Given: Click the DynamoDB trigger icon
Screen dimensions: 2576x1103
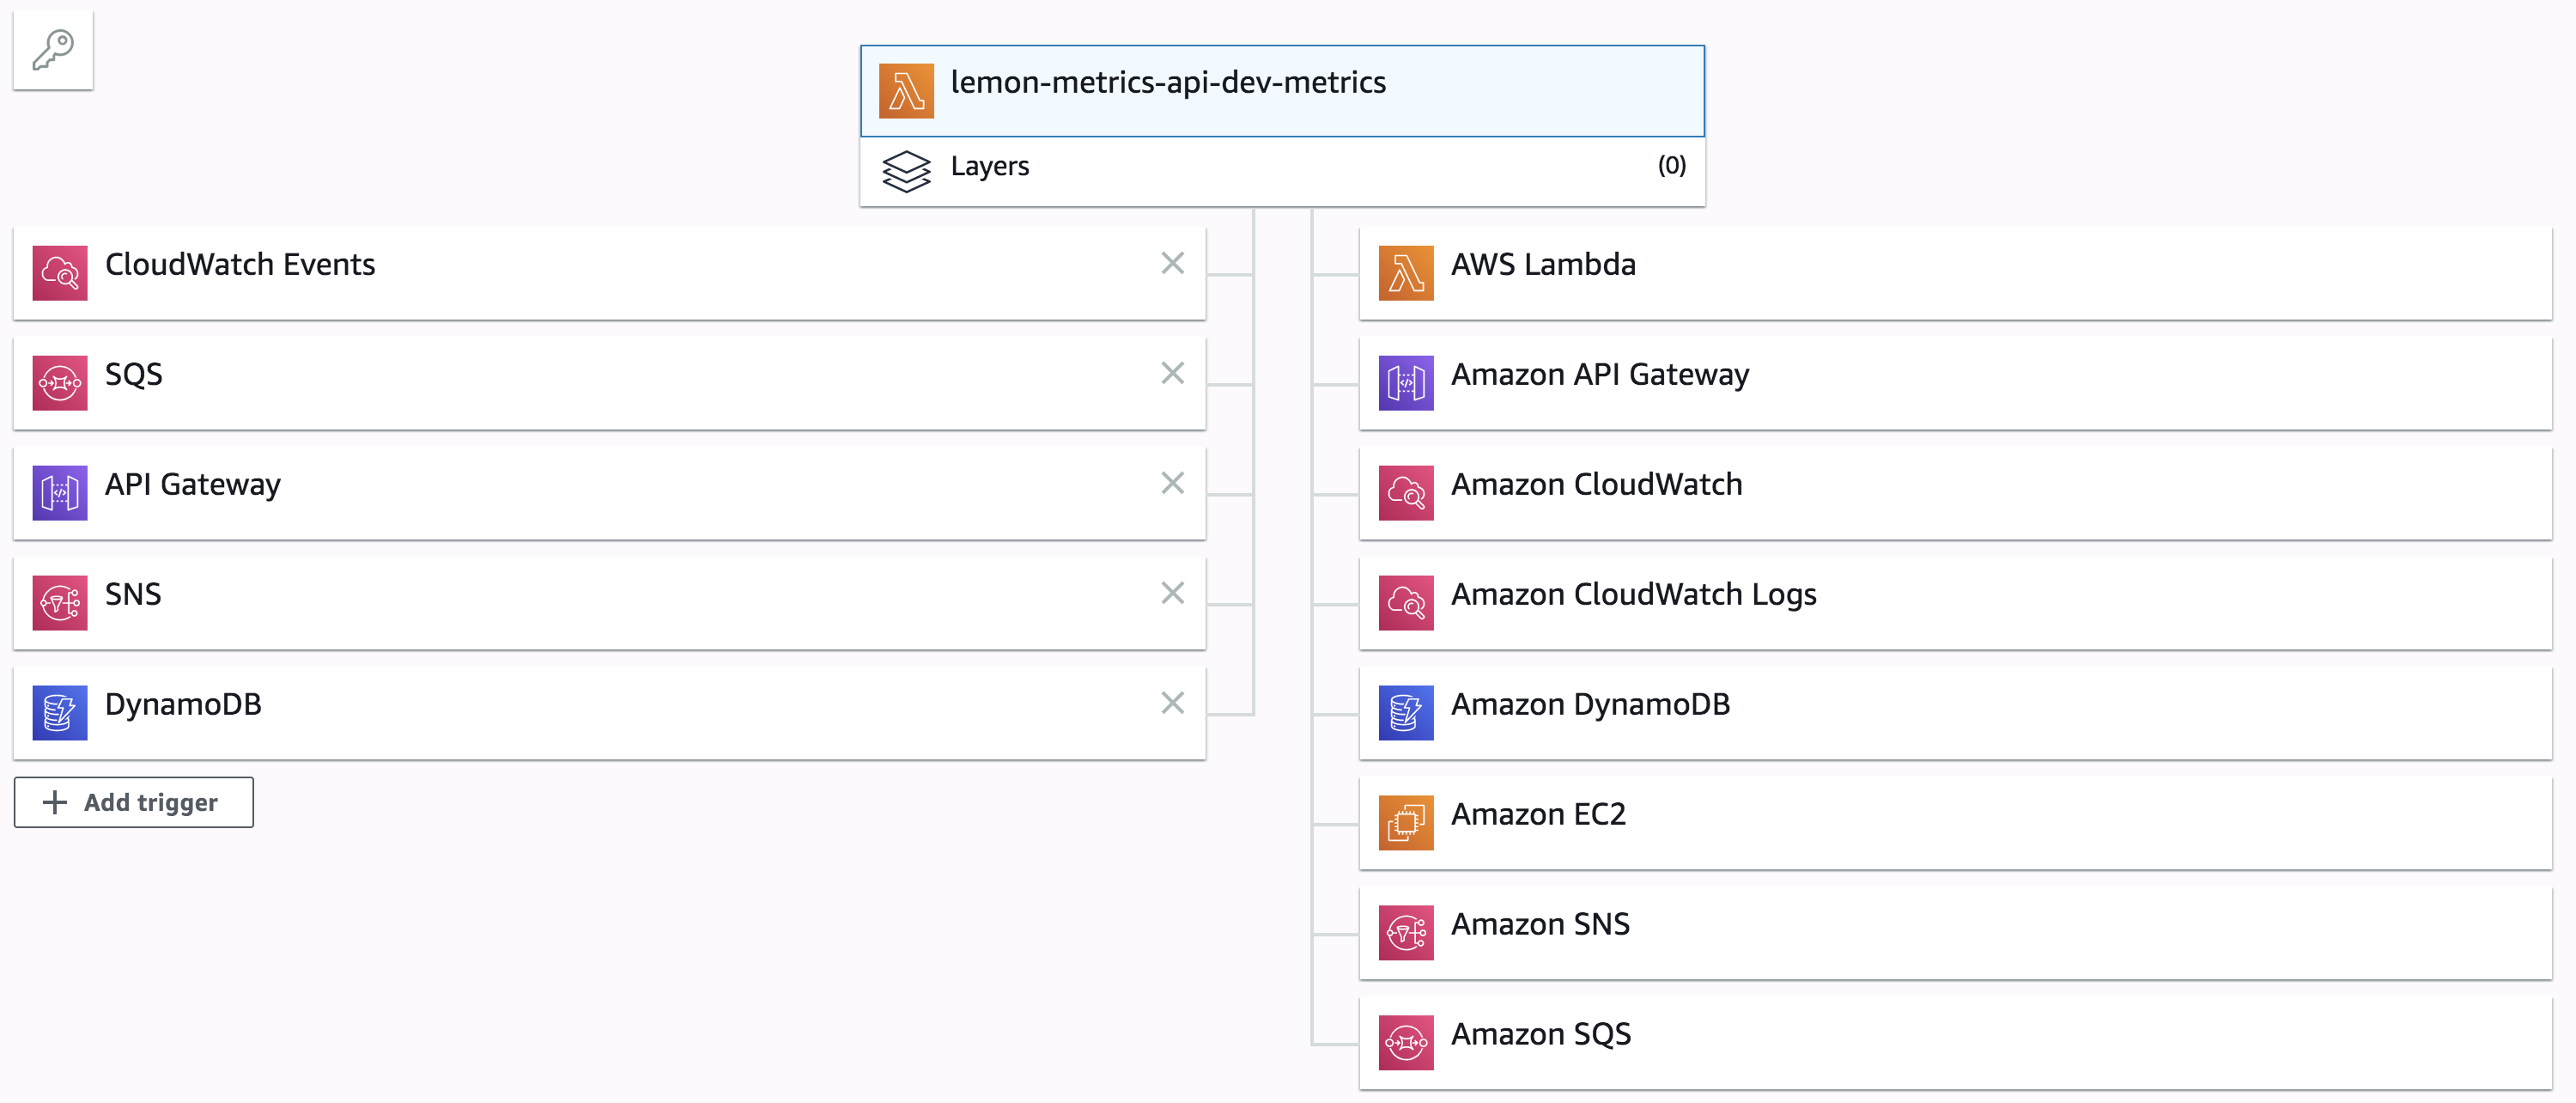Looking at the screenshot, I should 60,713.
